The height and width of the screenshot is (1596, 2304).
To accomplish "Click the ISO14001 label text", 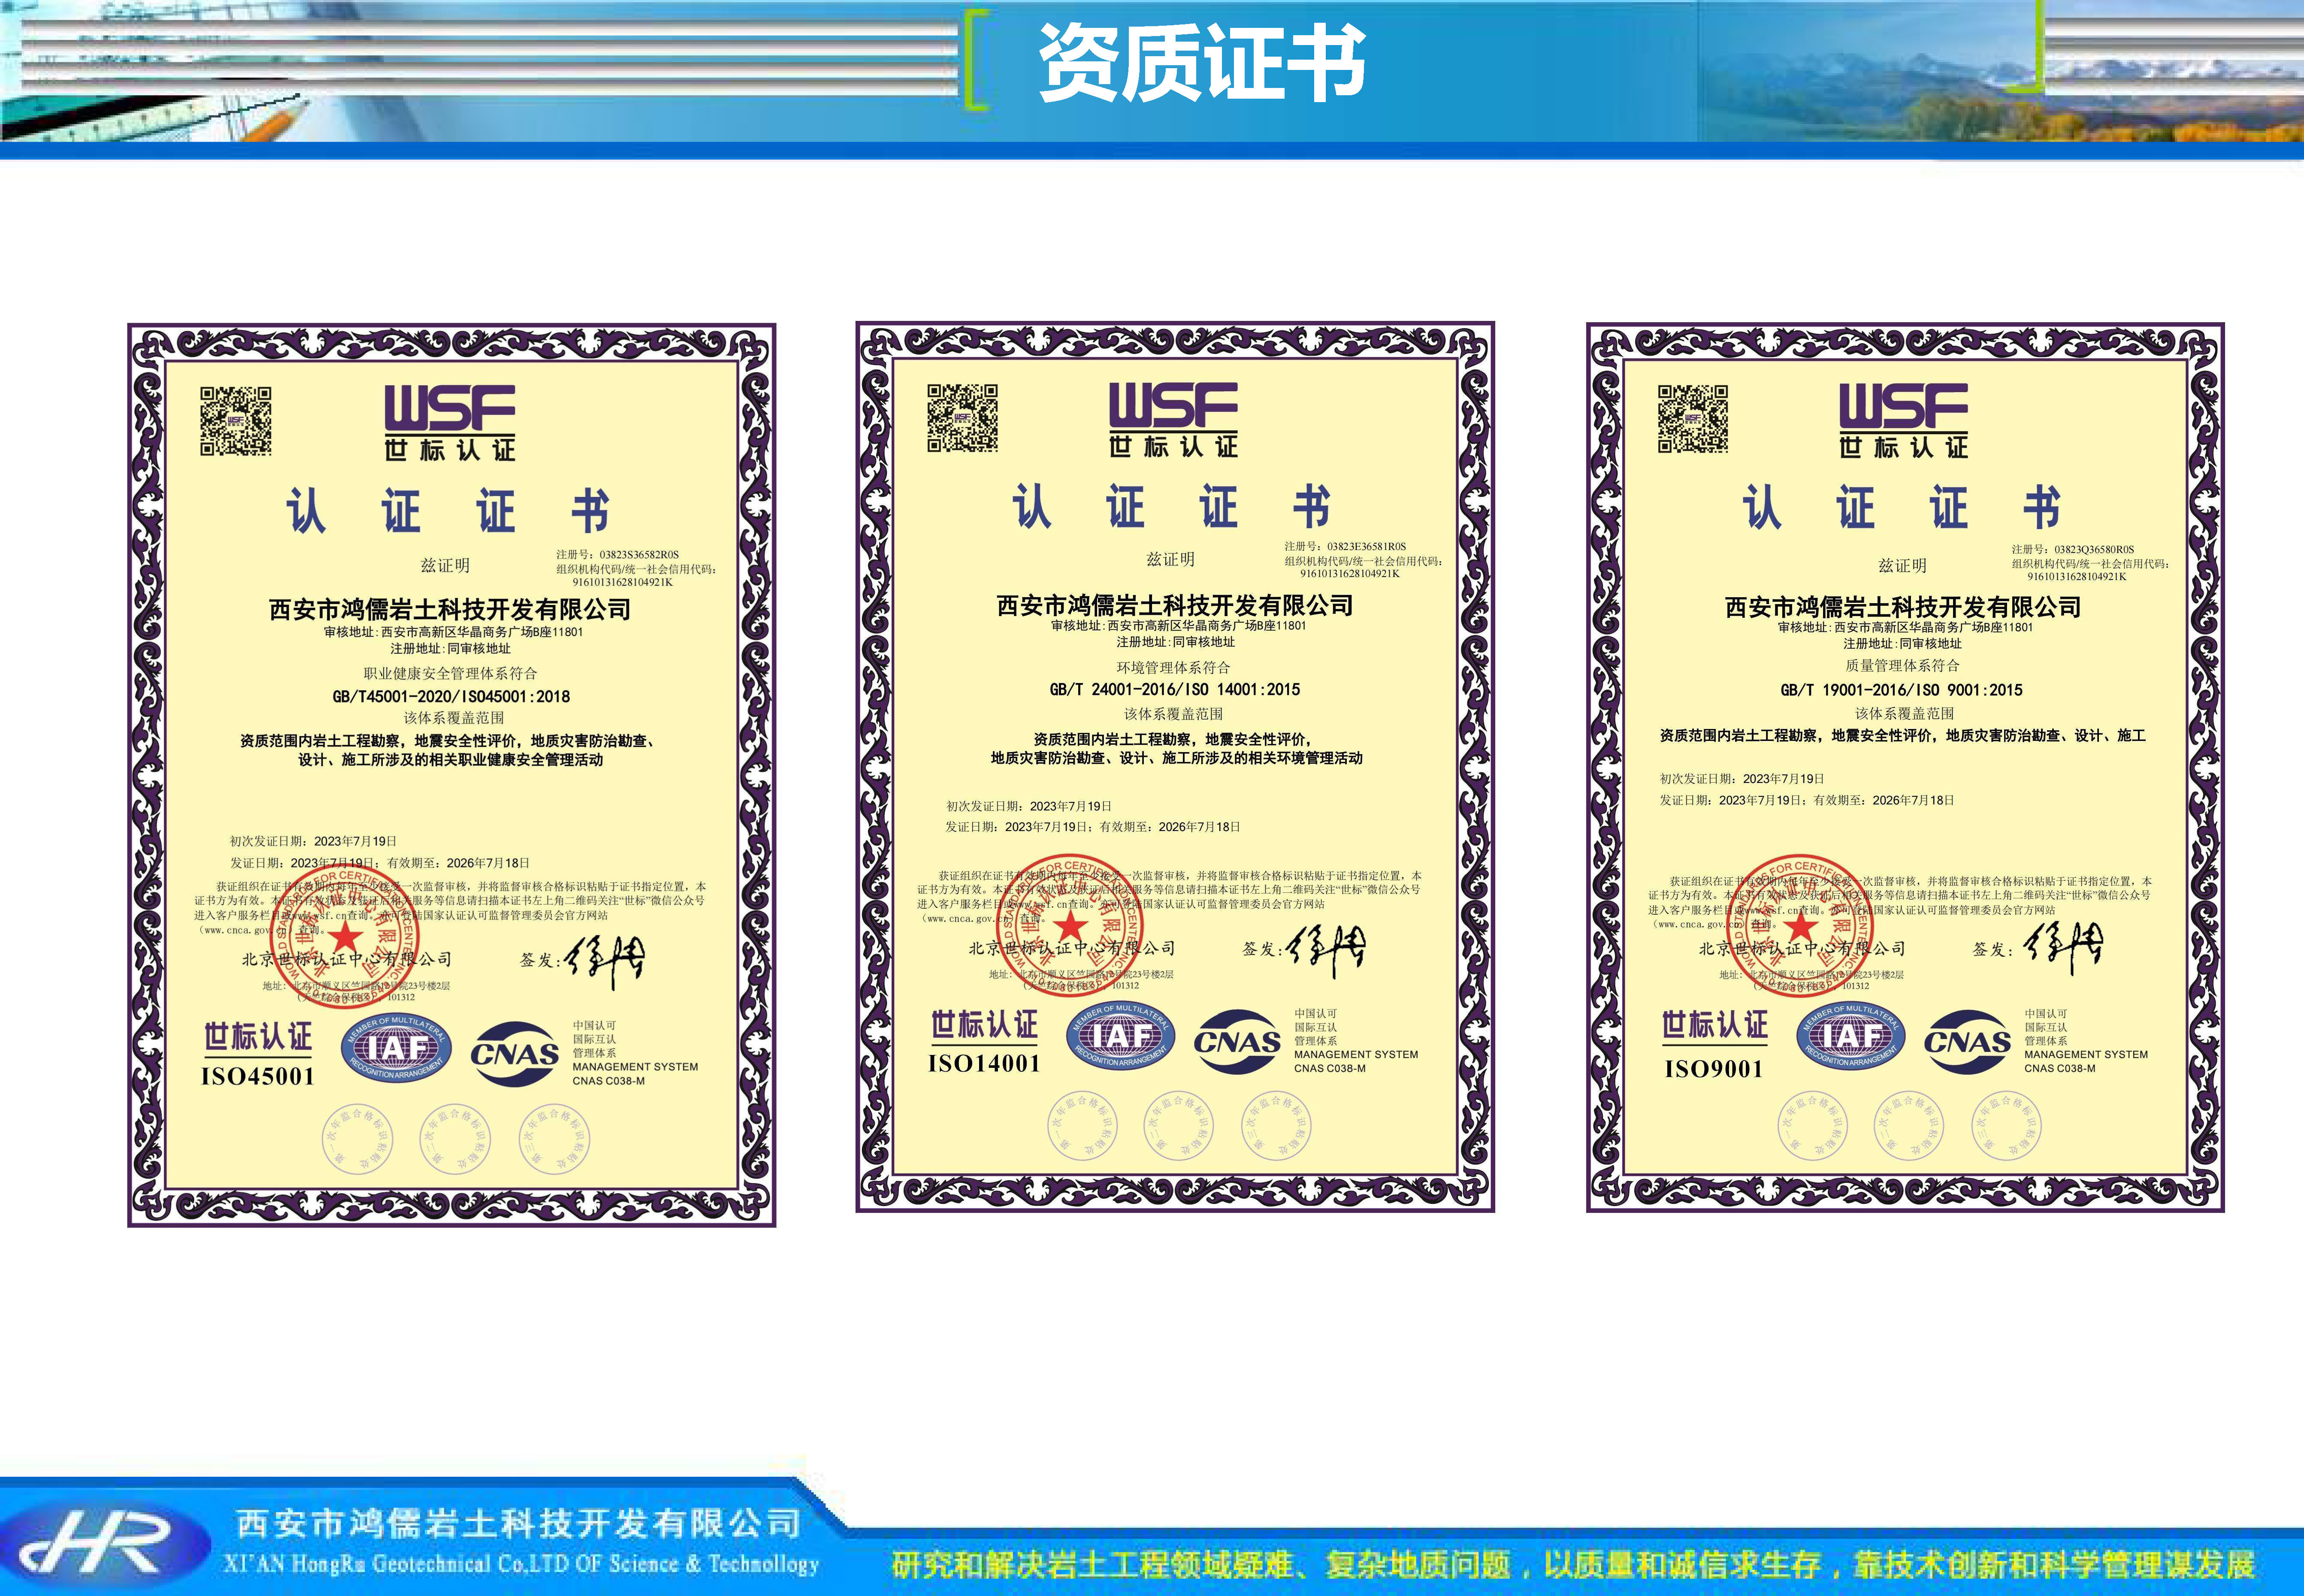I will click(984, 1064).
